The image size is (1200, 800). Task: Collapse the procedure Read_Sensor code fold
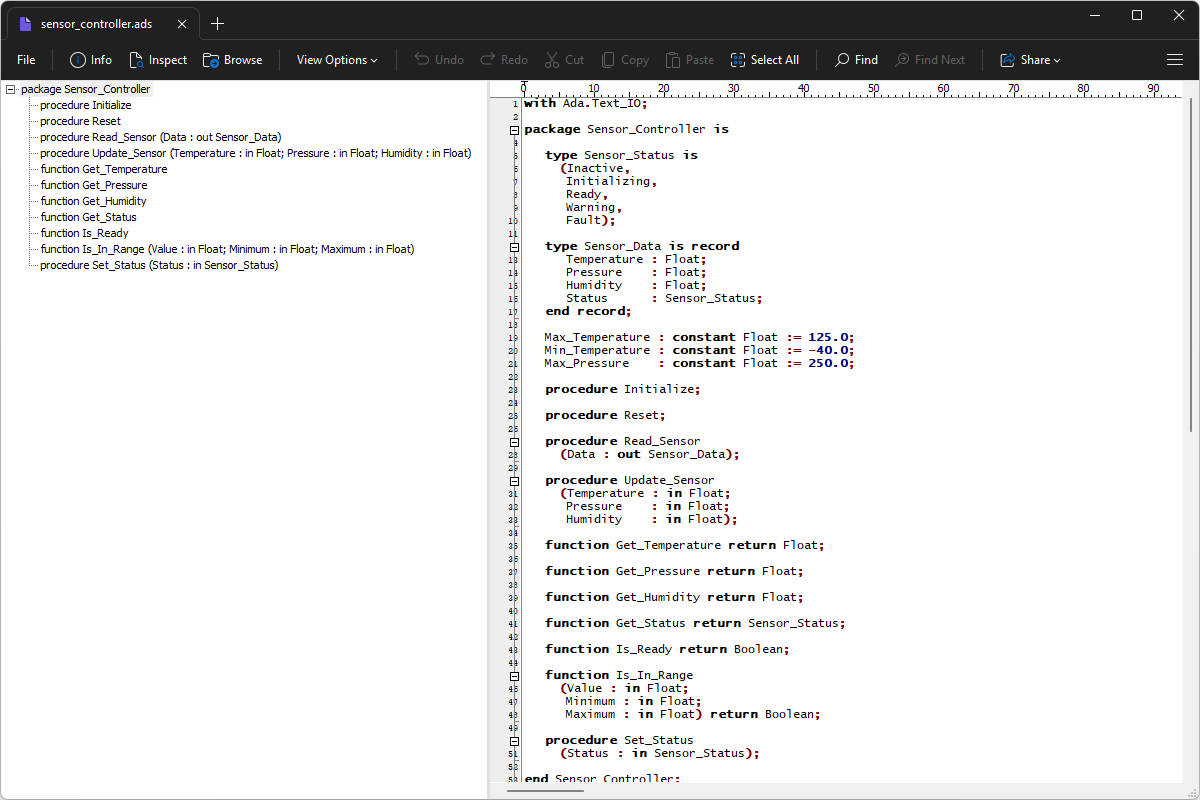click(514, 442)
